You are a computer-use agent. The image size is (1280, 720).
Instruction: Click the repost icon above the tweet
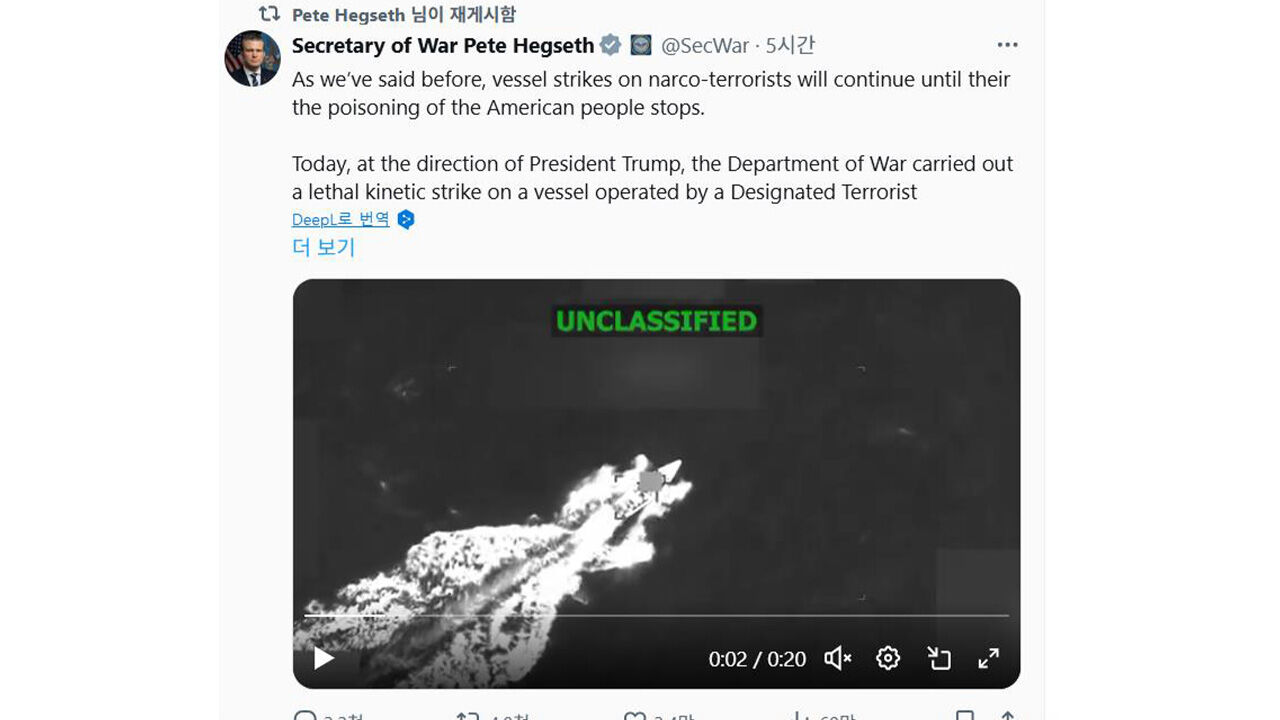[x=269, y=14]
